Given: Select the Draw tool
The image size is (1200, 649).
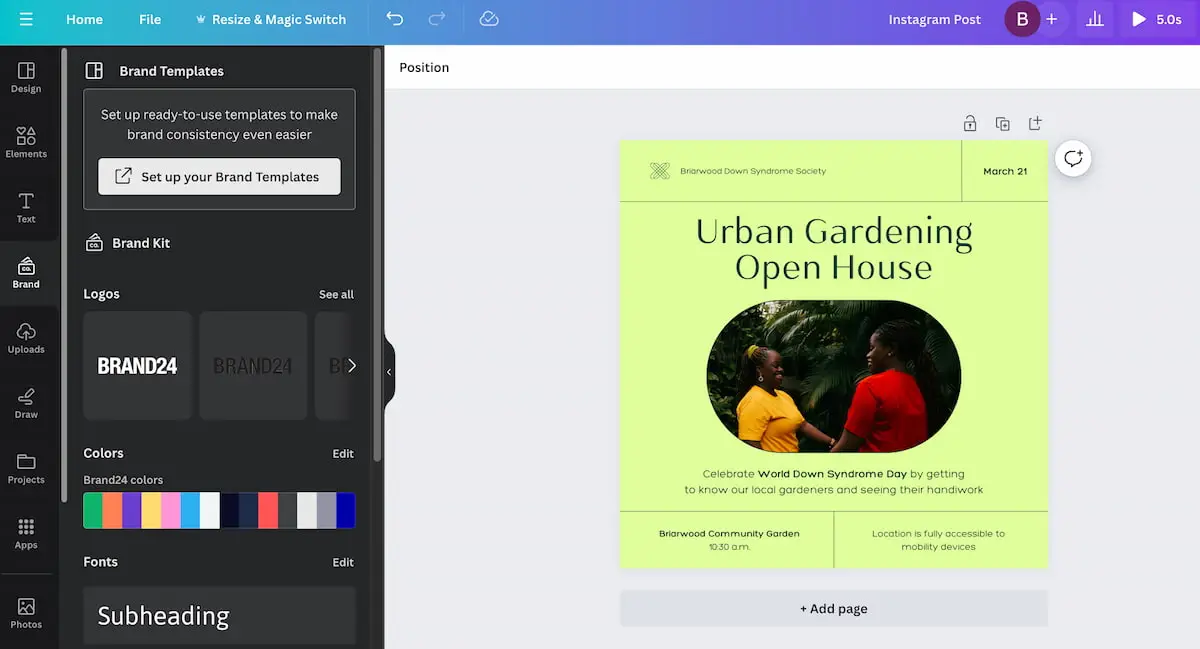Looking at the screenshot, I should click(26, 402).
